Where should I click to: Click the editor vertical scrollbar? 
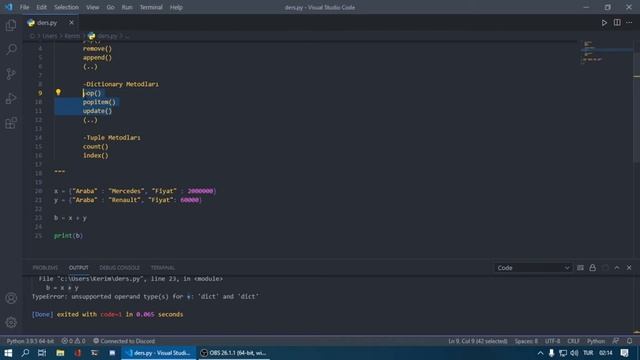point(636,102)
